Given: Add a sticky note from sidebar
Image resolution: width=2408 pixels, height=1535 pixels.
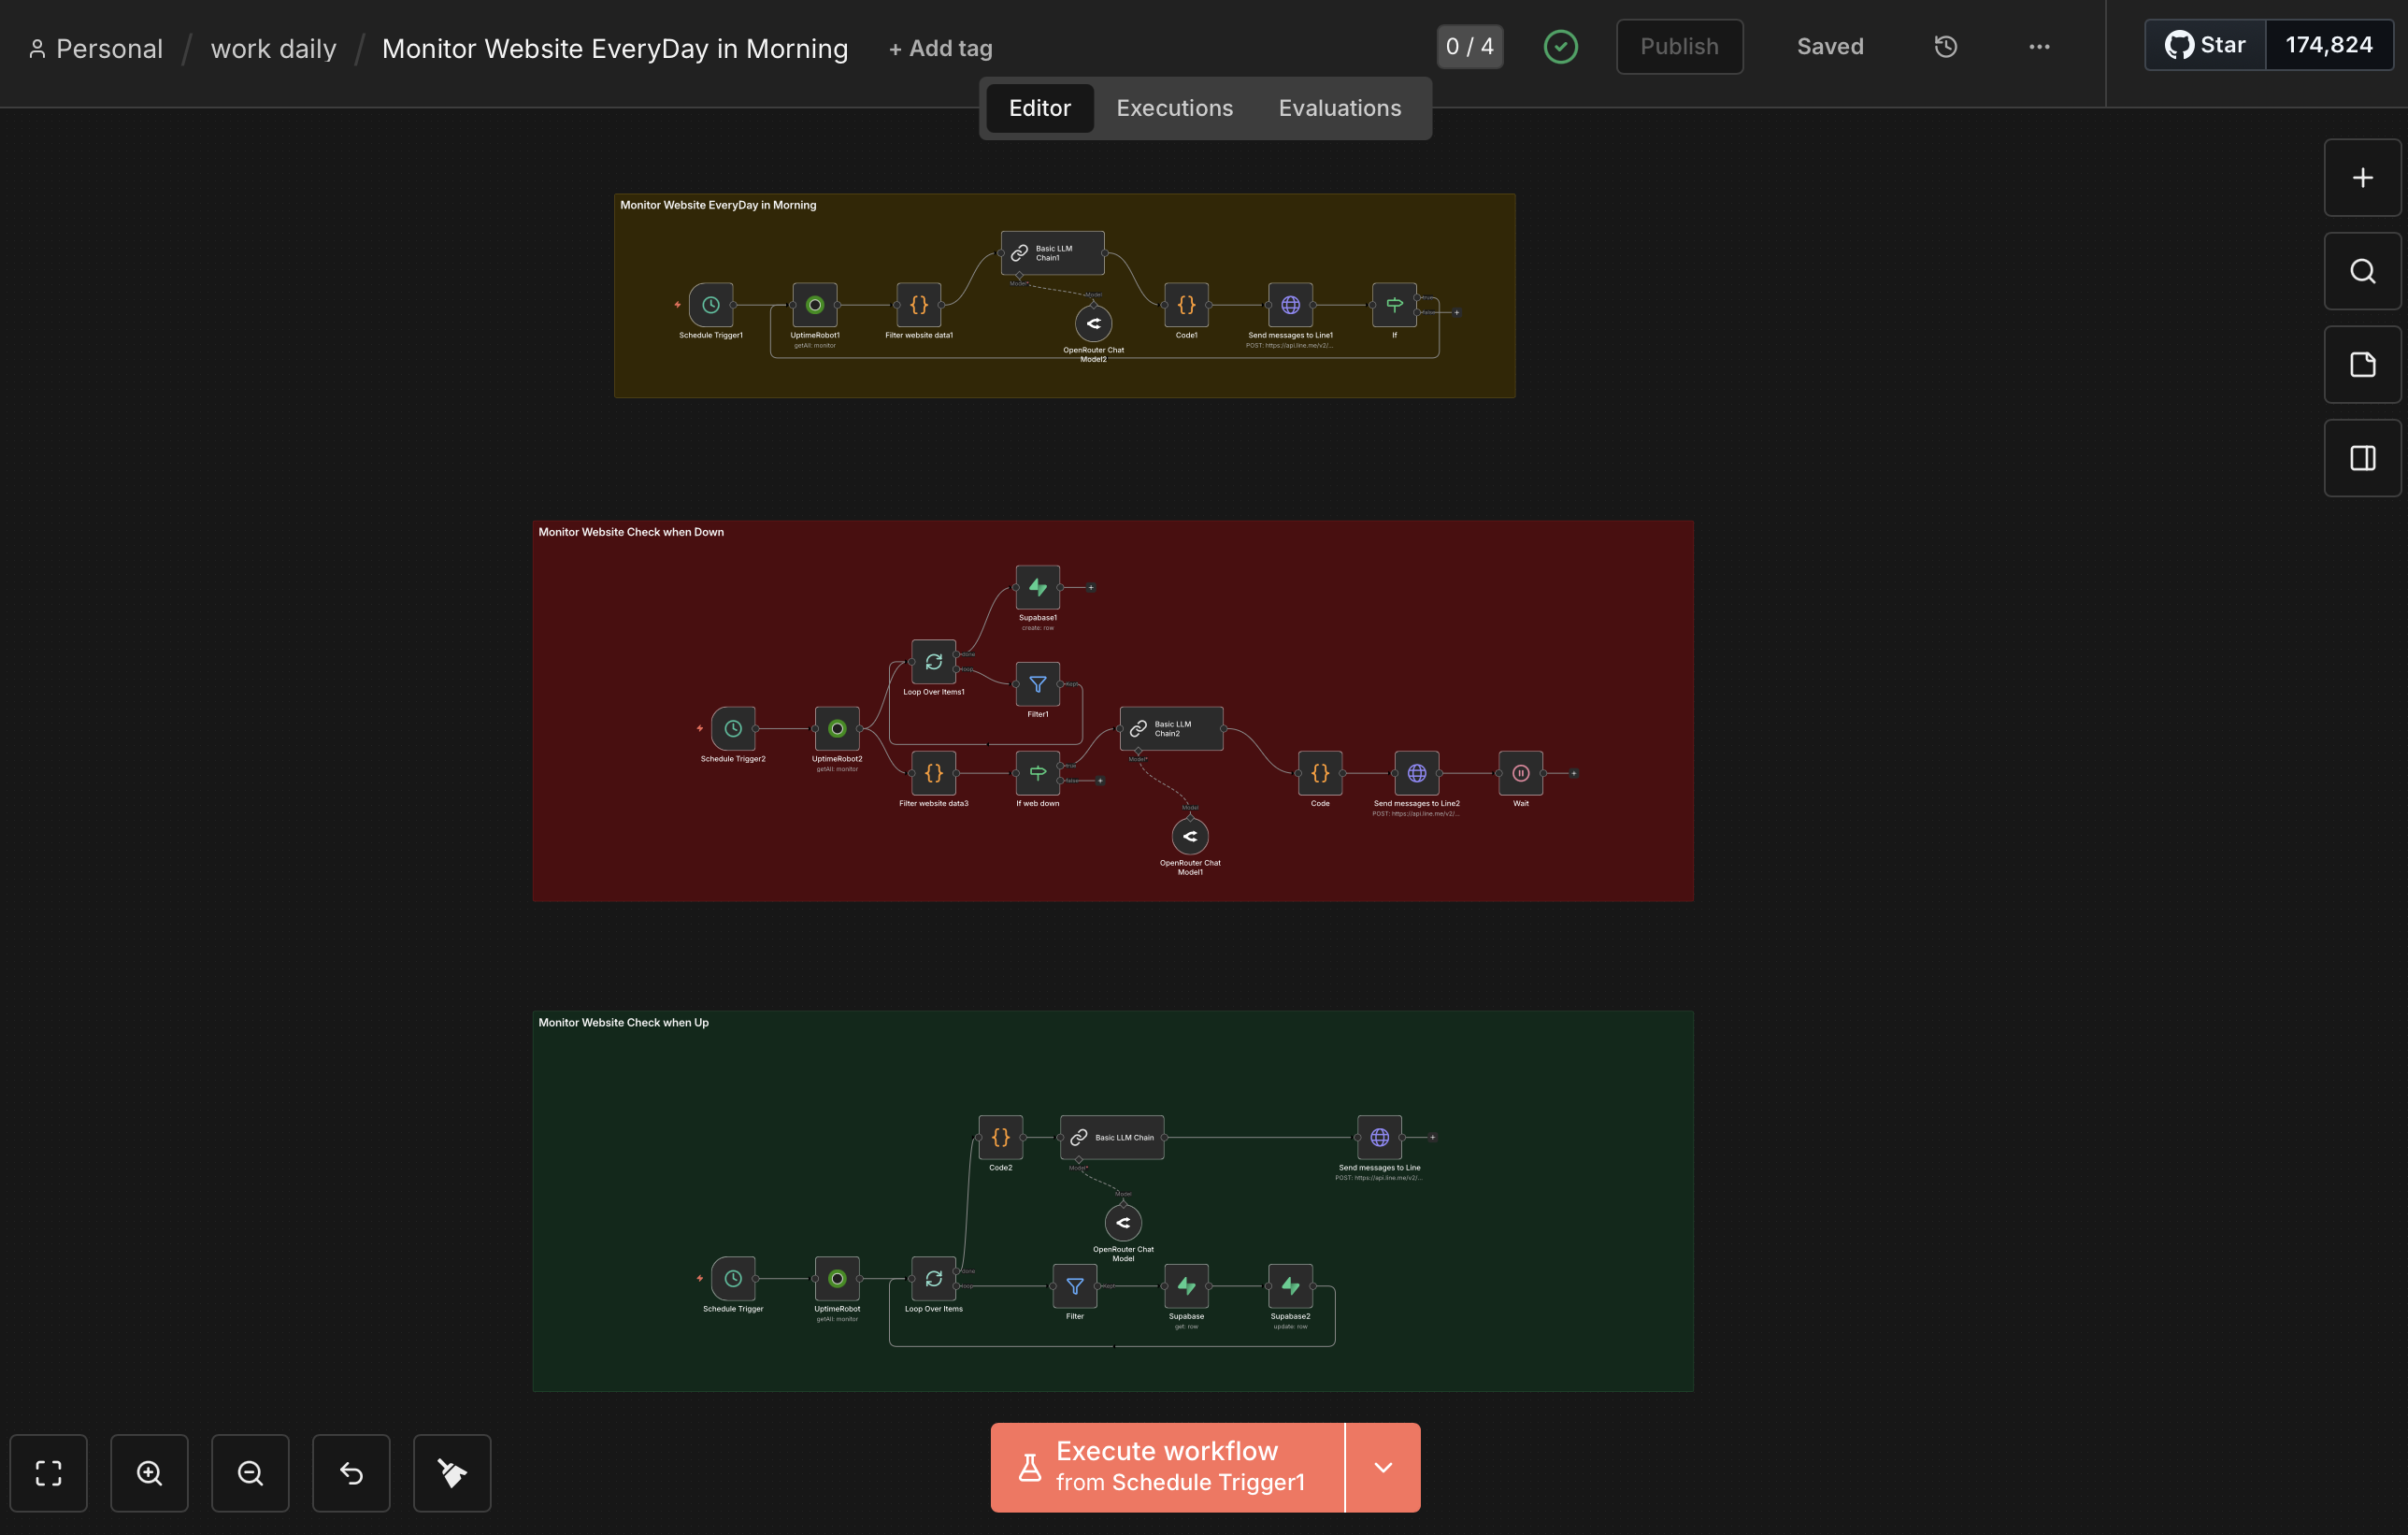Looking at the screenshot, I should click(x=2362, y=365).
